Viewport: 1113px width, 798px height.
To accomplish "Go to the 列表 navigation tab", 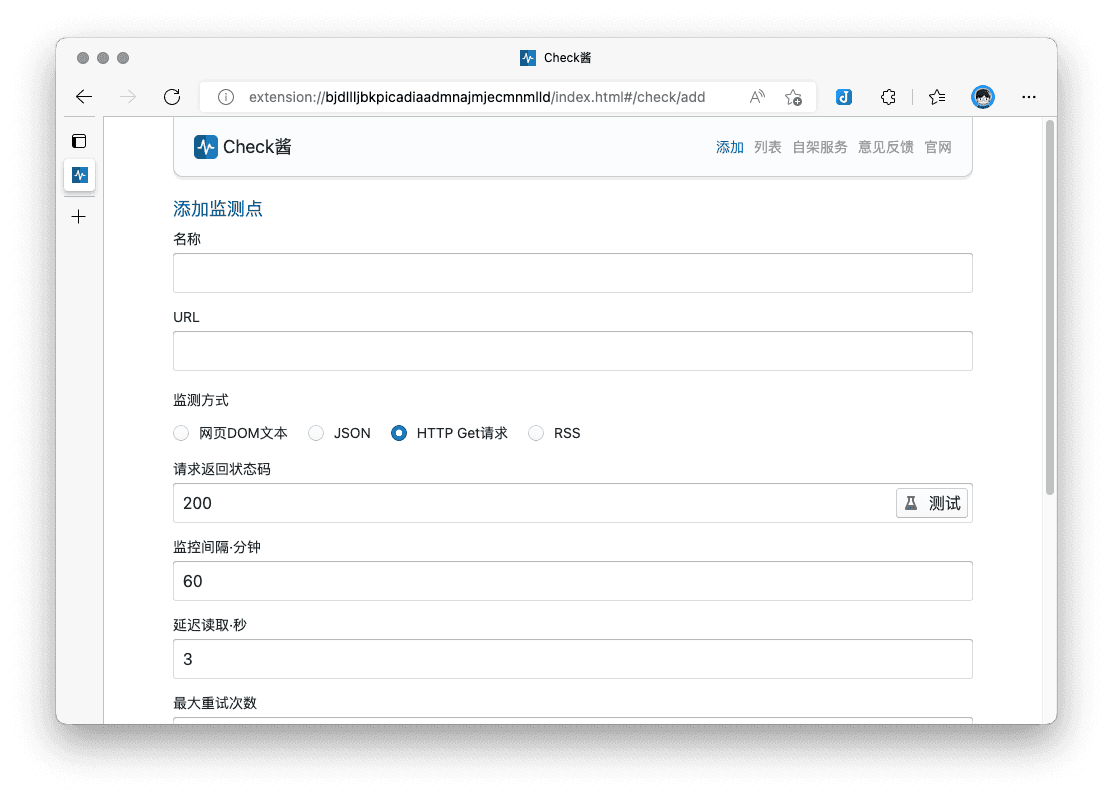I will click(x=768, y=147).
